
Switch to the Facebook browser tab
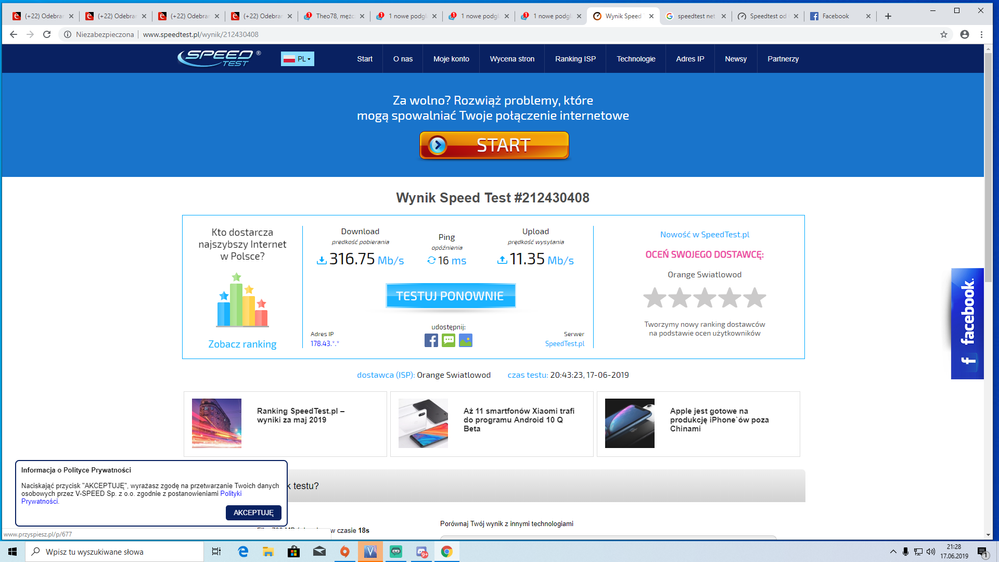pos(837,16)
